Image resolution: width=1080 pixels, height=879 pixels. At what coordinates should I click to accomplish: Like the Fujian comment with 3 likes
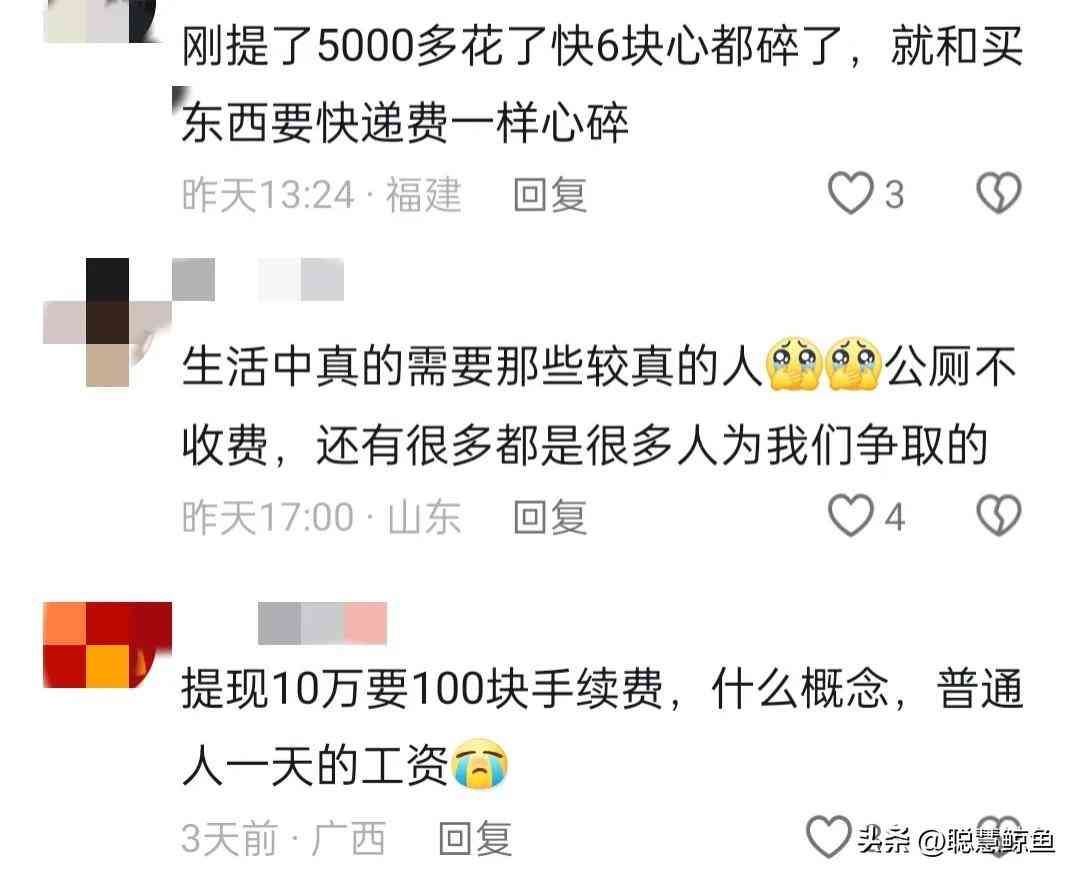851,194
